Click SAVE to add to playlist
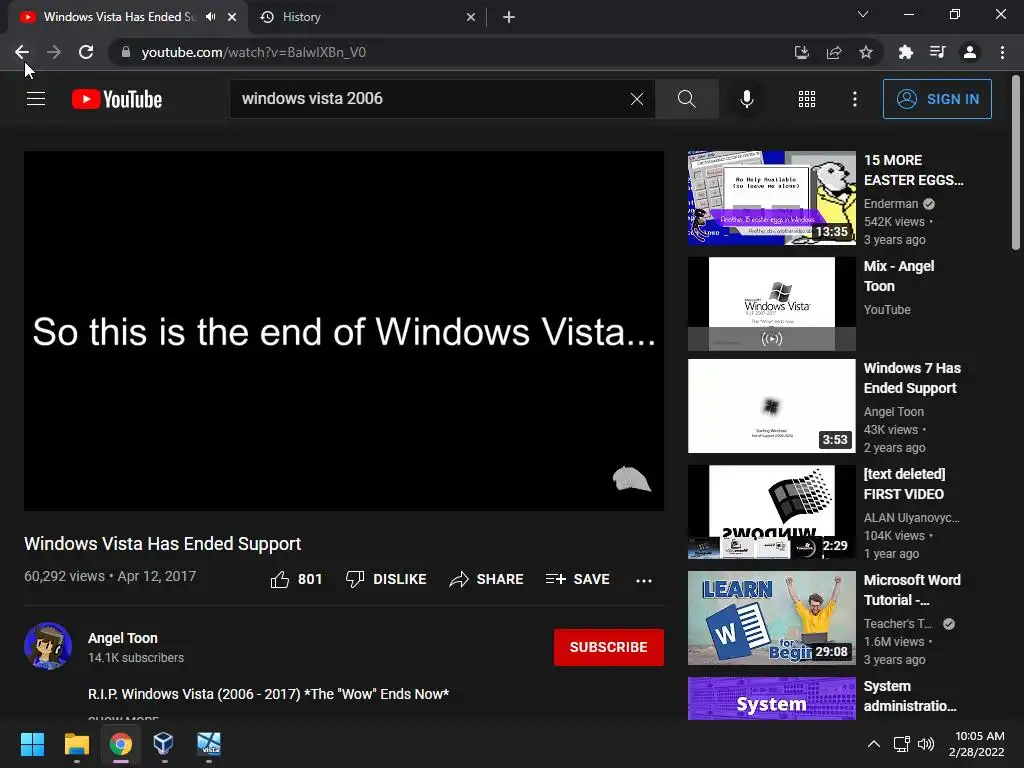This screenshot has width=1024, height=768. 577,579
